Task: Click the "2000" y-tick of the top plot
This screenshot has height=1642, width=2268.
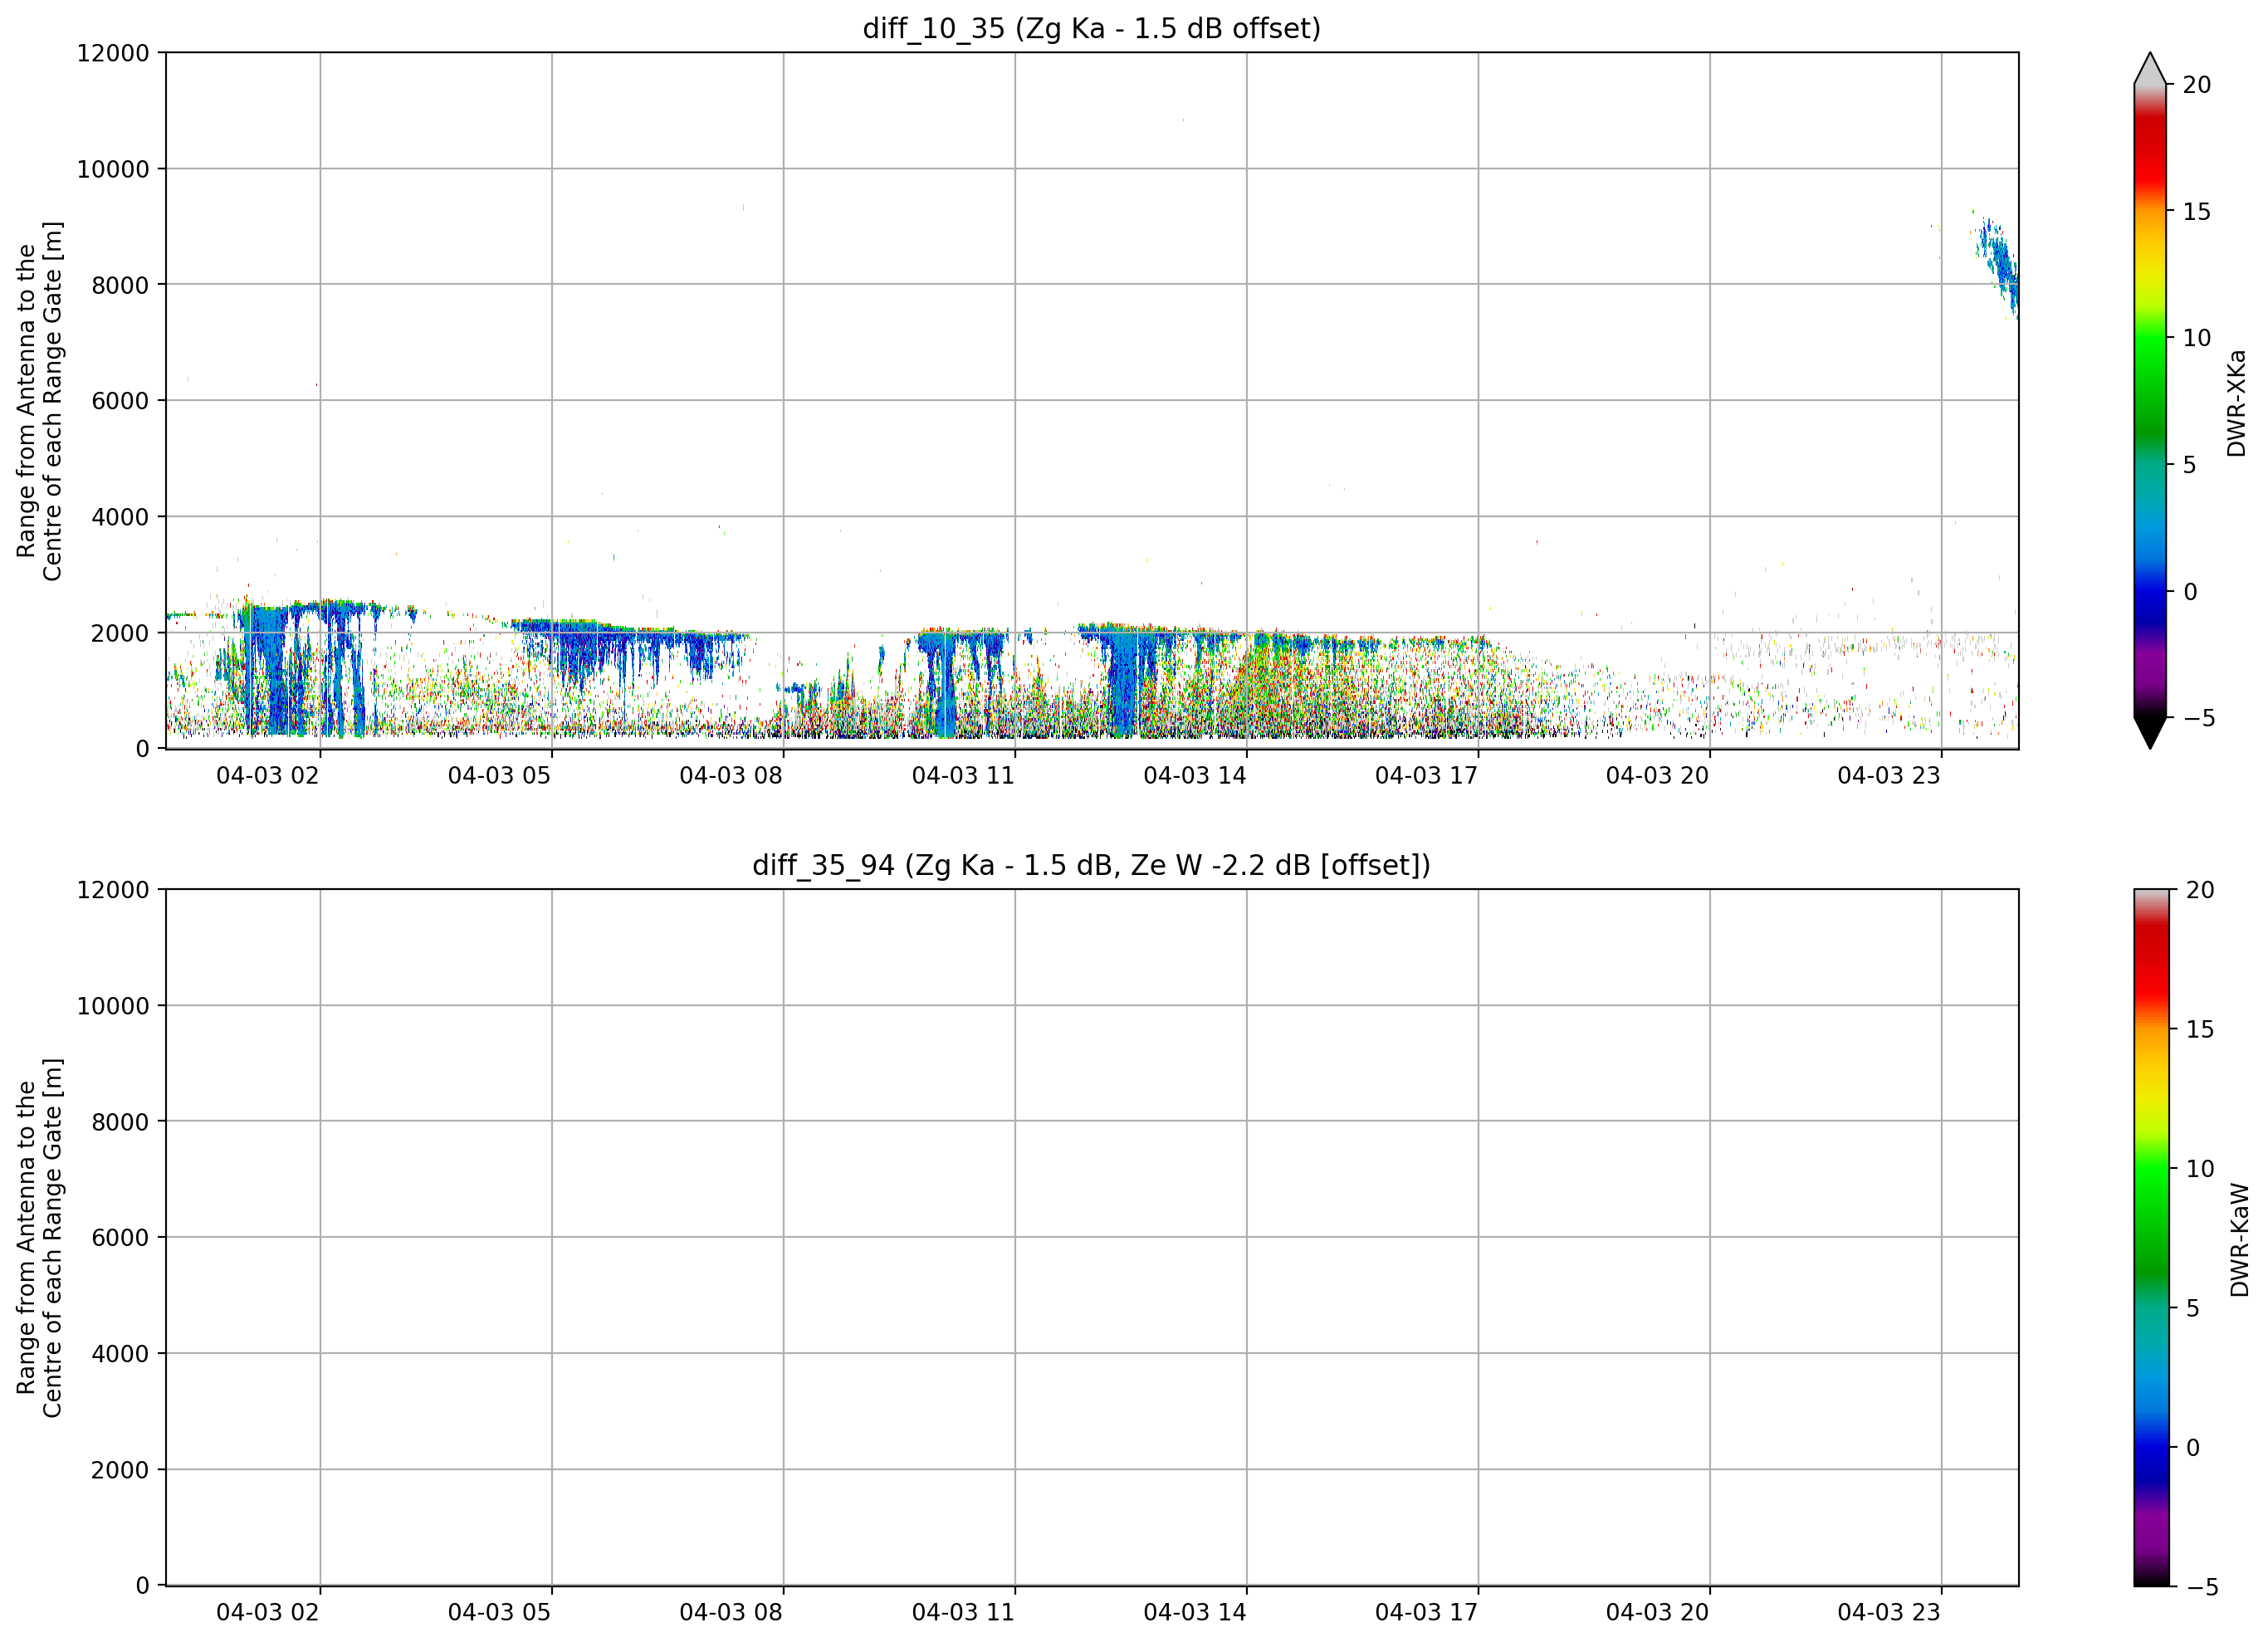Action: pyautogui.click(x=120, y=634)
